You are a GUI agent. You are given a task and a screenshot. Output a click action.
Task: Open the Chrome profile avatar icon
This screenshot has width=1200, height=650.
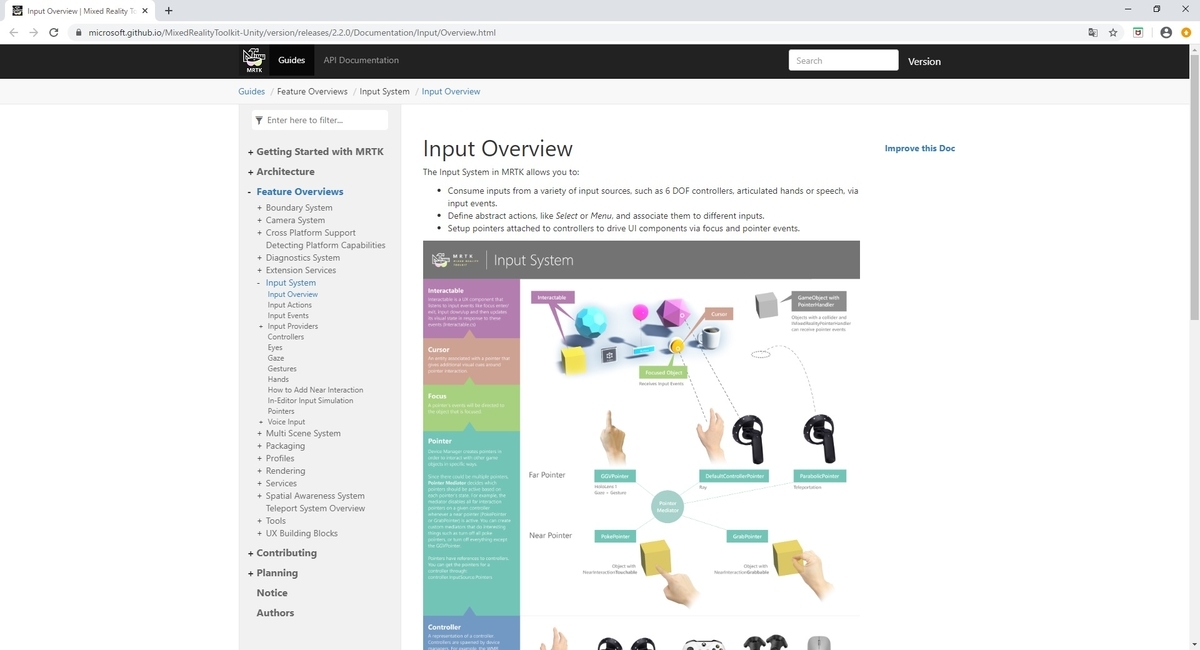point(1166,32)
